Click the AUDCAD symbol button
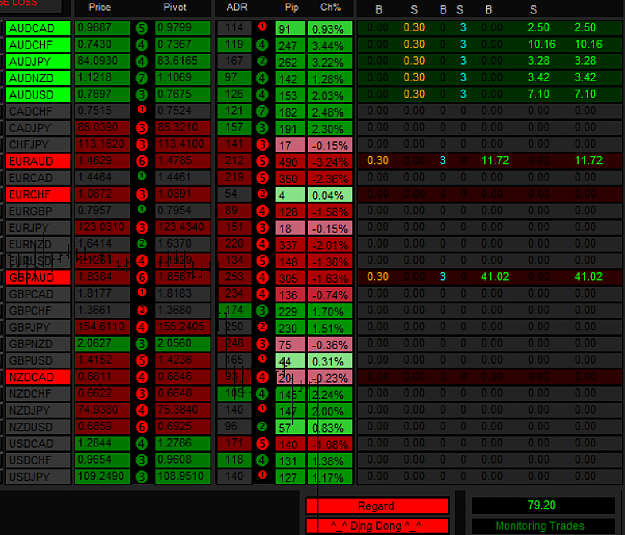 coord(38,28)
